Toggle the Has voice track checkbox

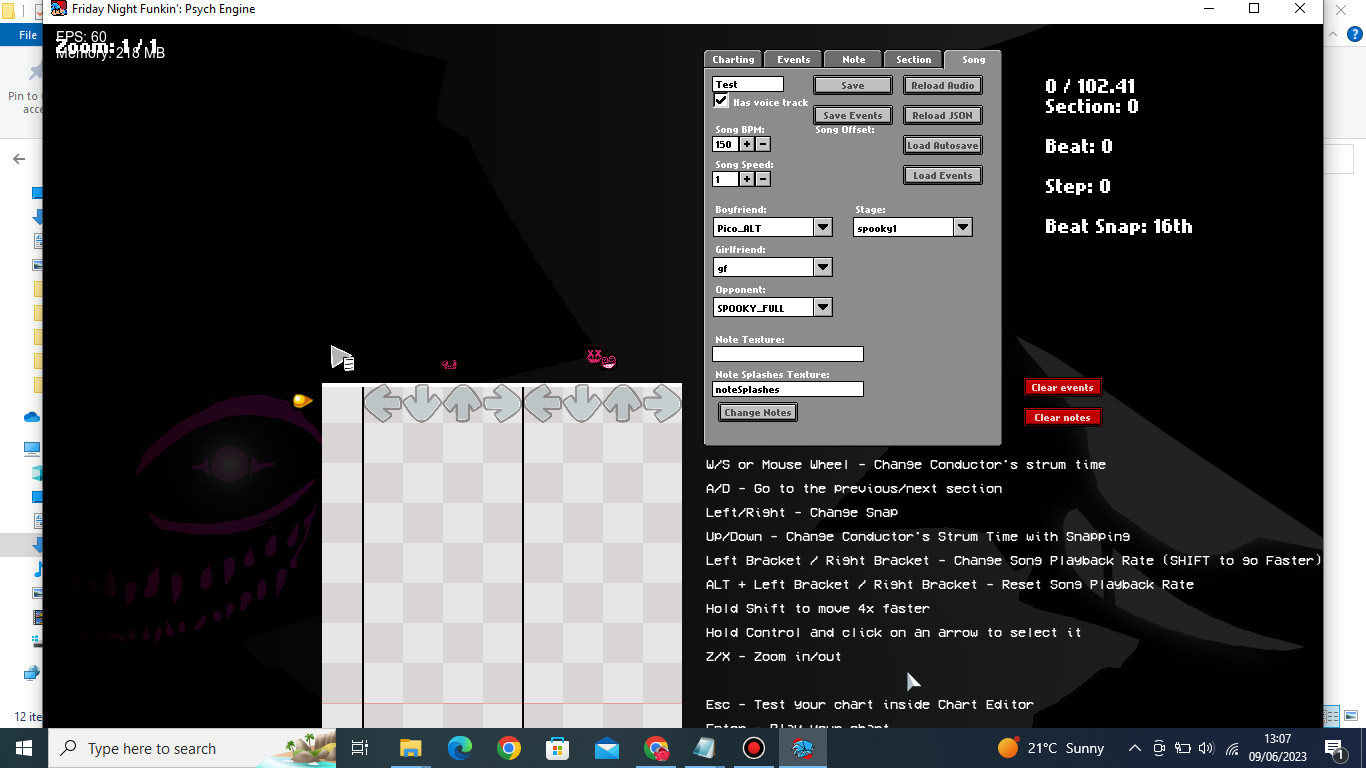(x=720, y=101)
